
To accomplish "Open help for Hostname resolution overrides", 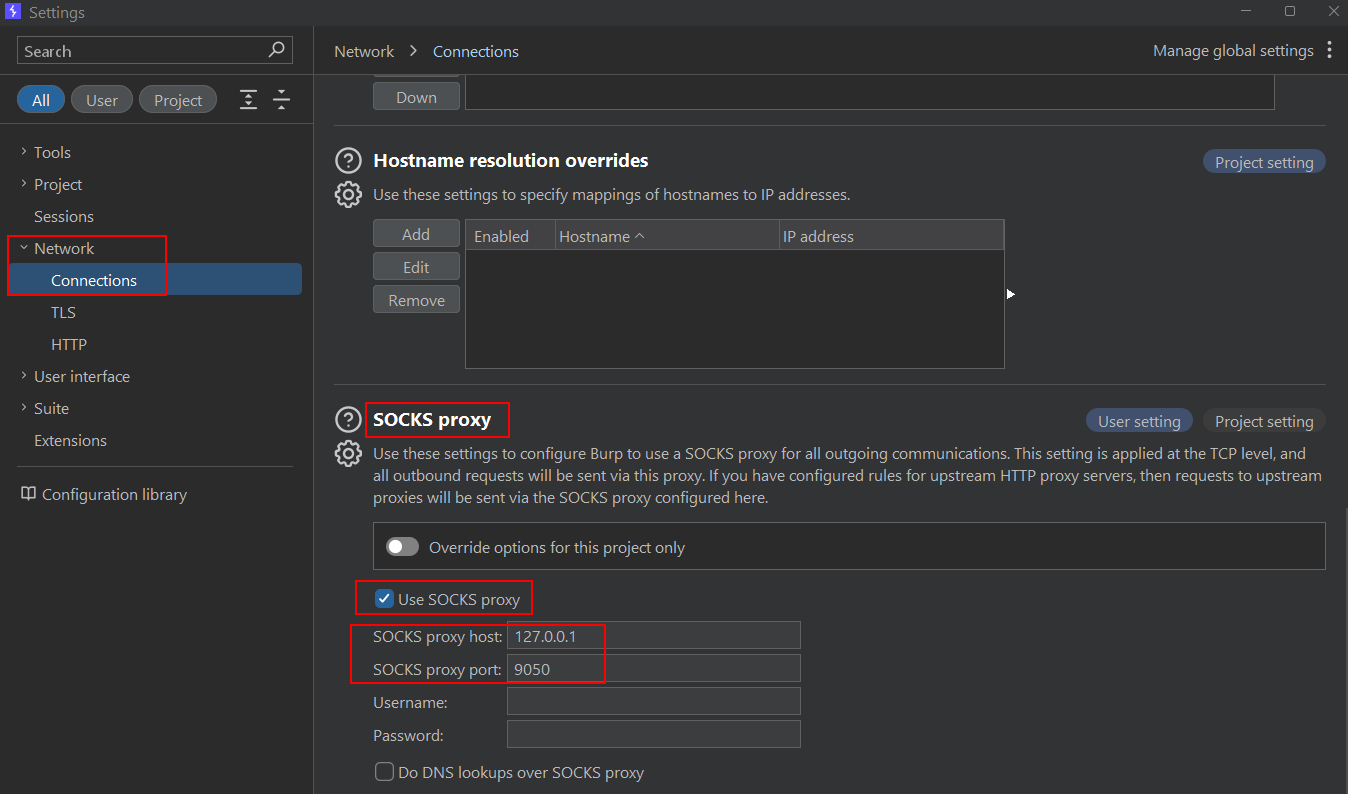I will point(348,160).
